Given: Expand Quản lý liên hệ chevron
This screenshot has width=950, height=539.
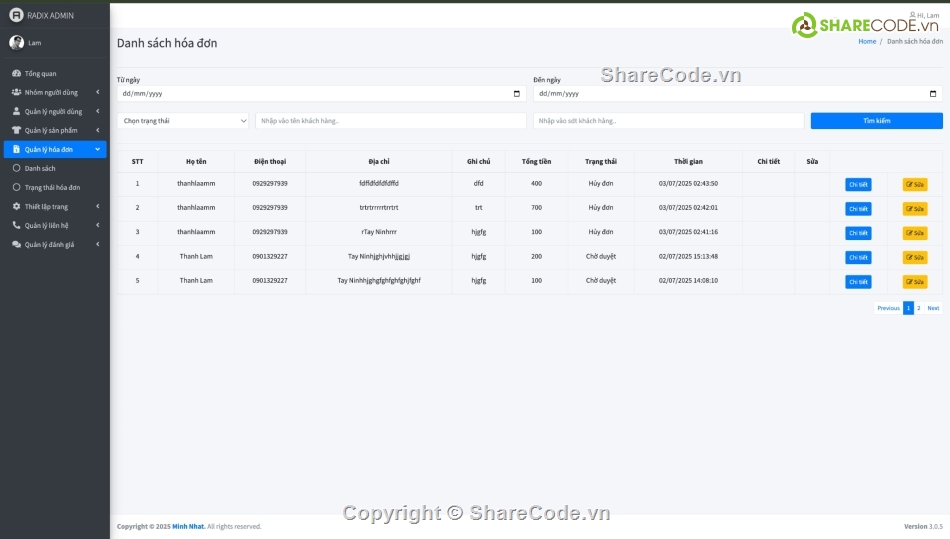Looking at the screenshot, I should click(x=98, y=225).
